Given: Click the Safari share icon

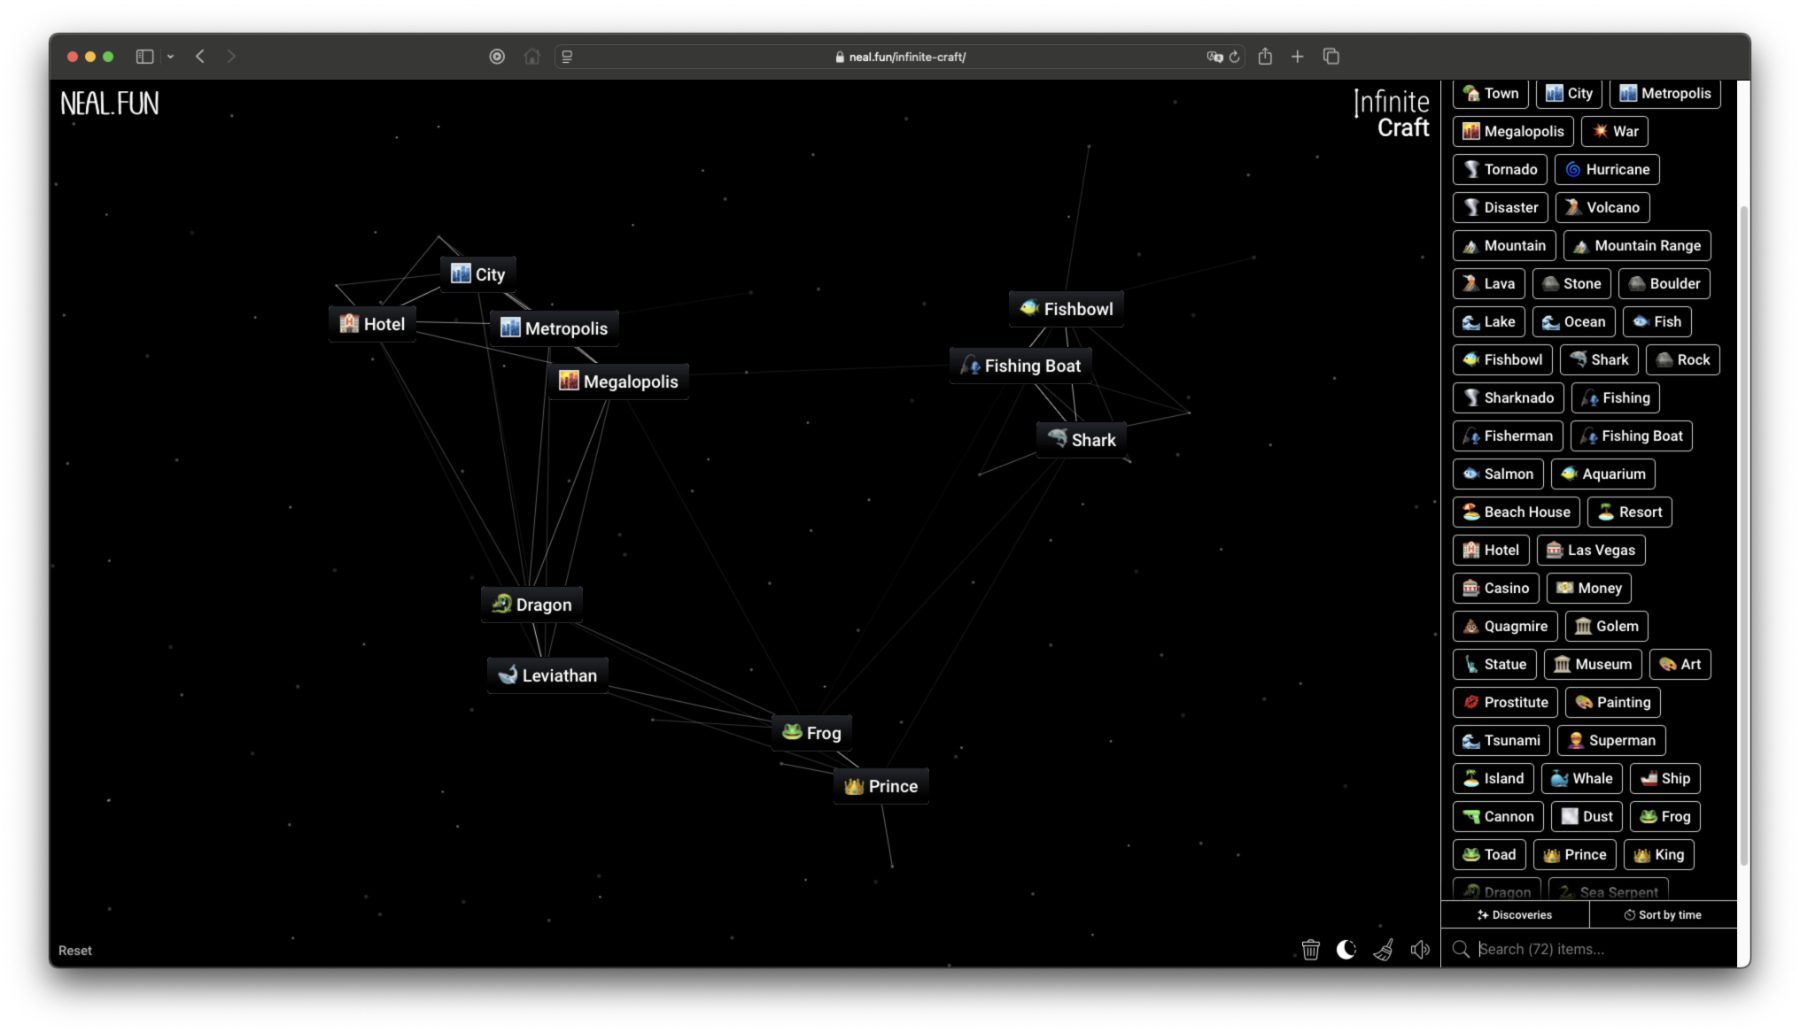Looking at the screenshot, I should point(1265,57).
